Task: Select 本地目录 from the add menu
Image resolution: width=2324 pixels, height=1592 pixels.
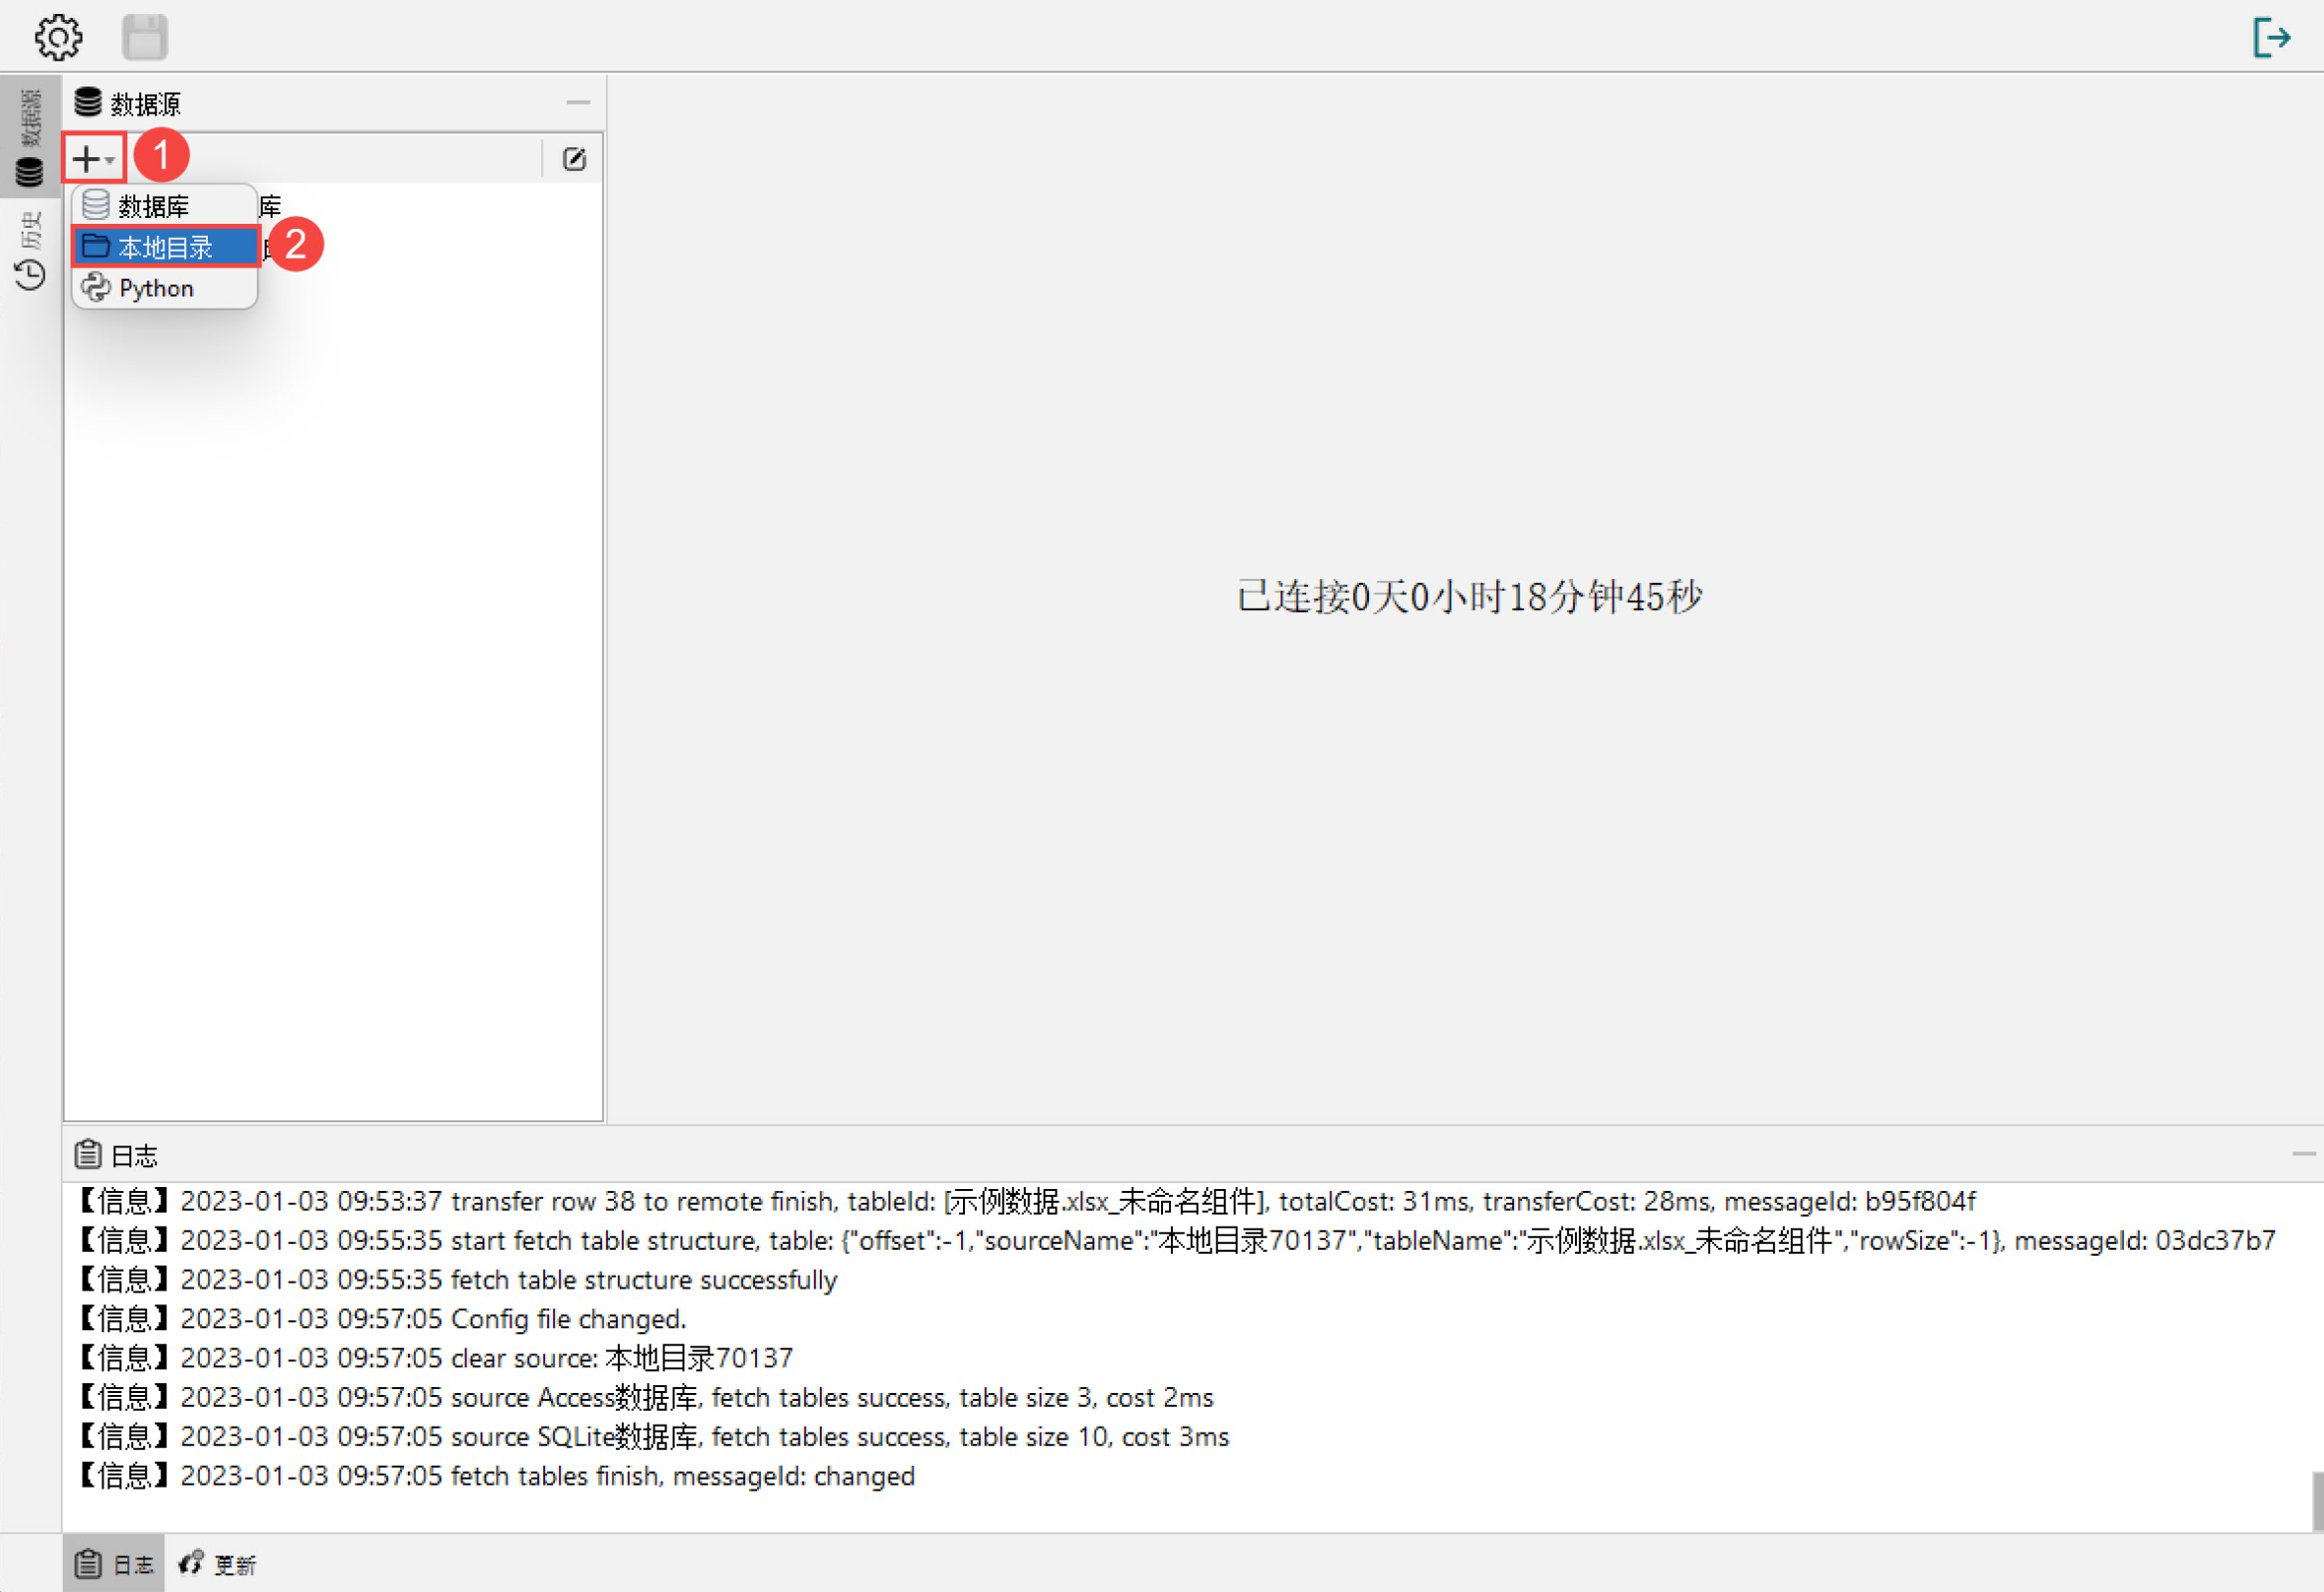Action: coord(166,247)
